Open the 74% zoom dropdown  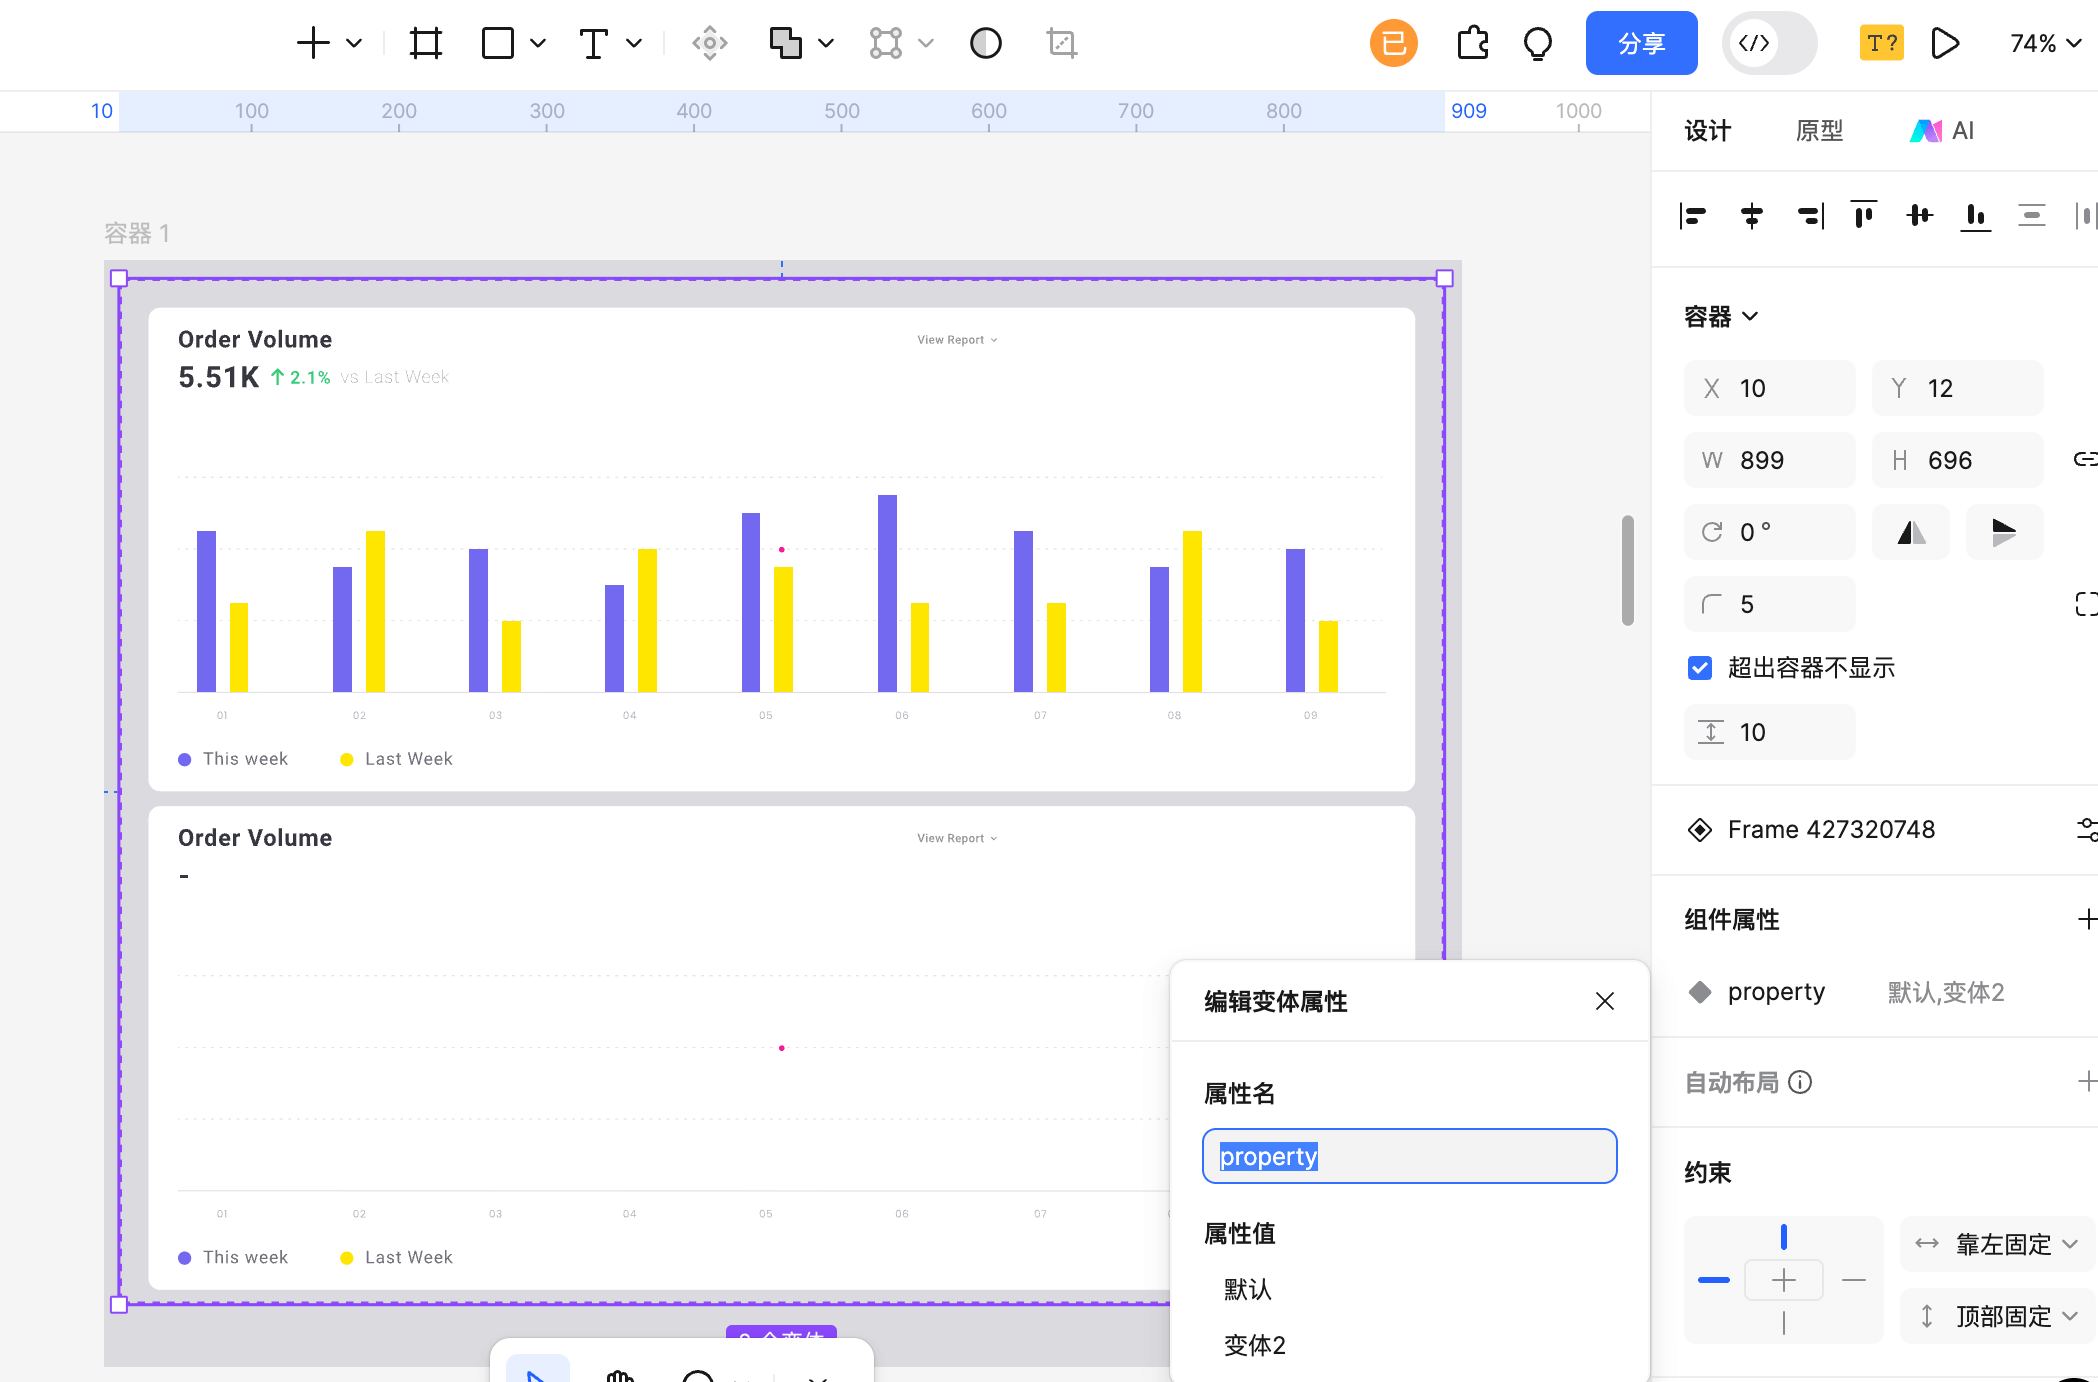[x=2046, y=43]
